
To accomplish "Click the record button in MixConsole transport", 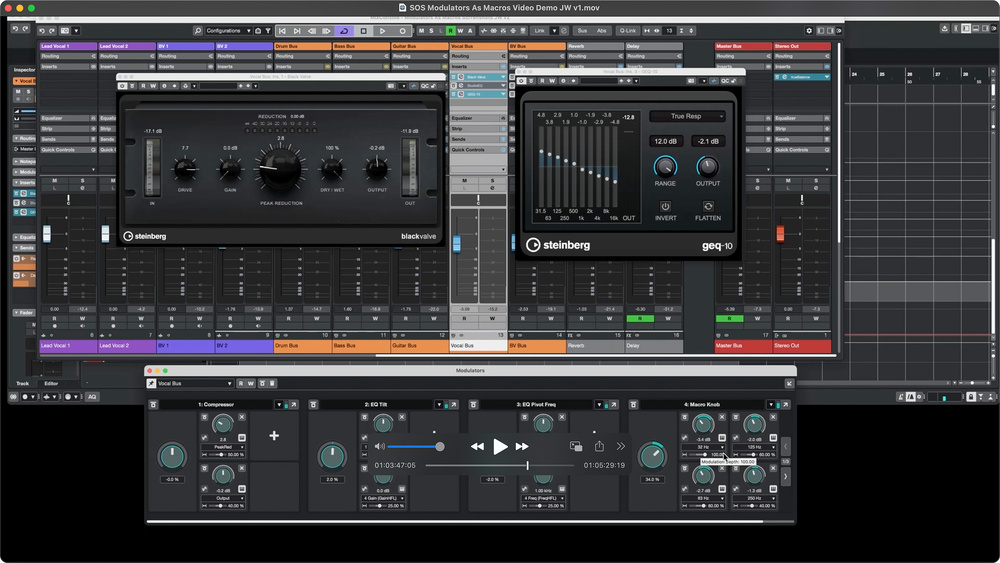I will (x=402, y=31).
